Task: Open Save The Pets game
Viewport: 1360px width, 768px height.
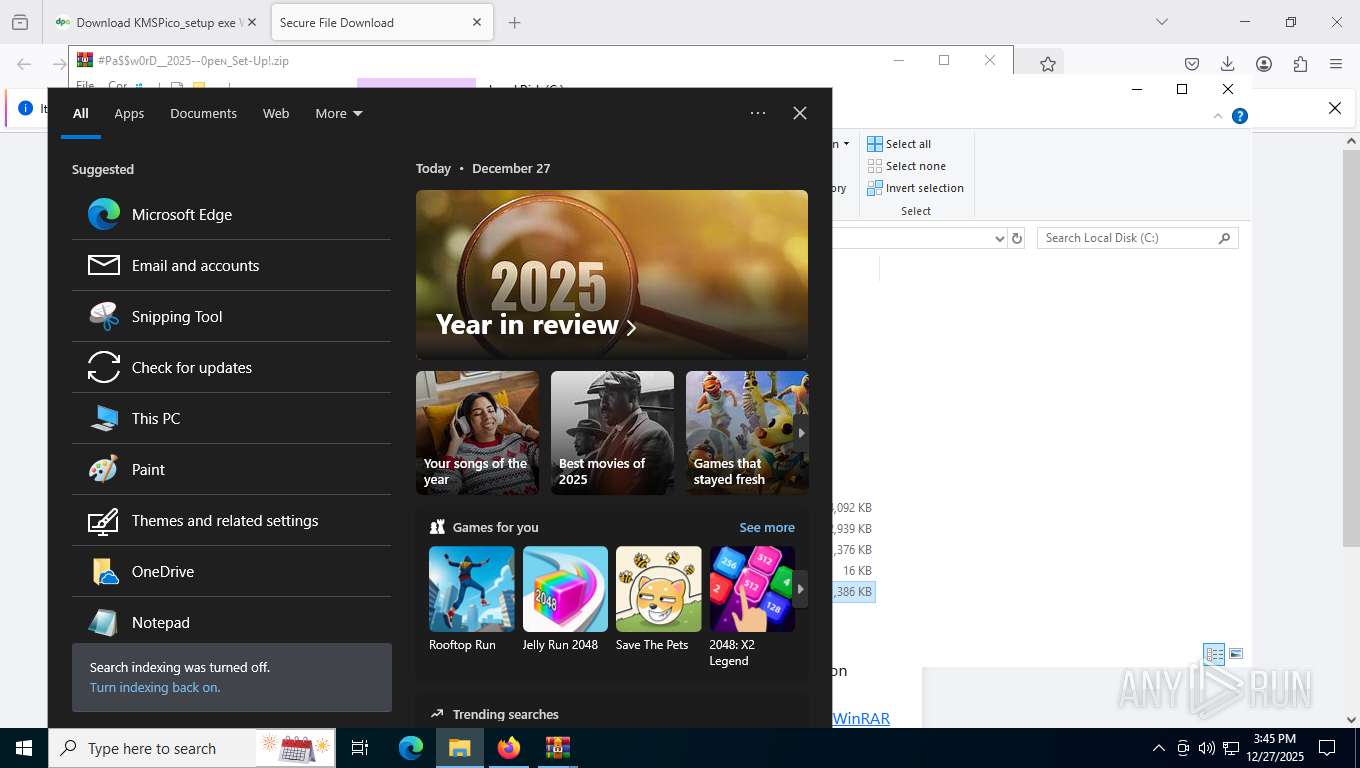Action: (x=658, y=599)
